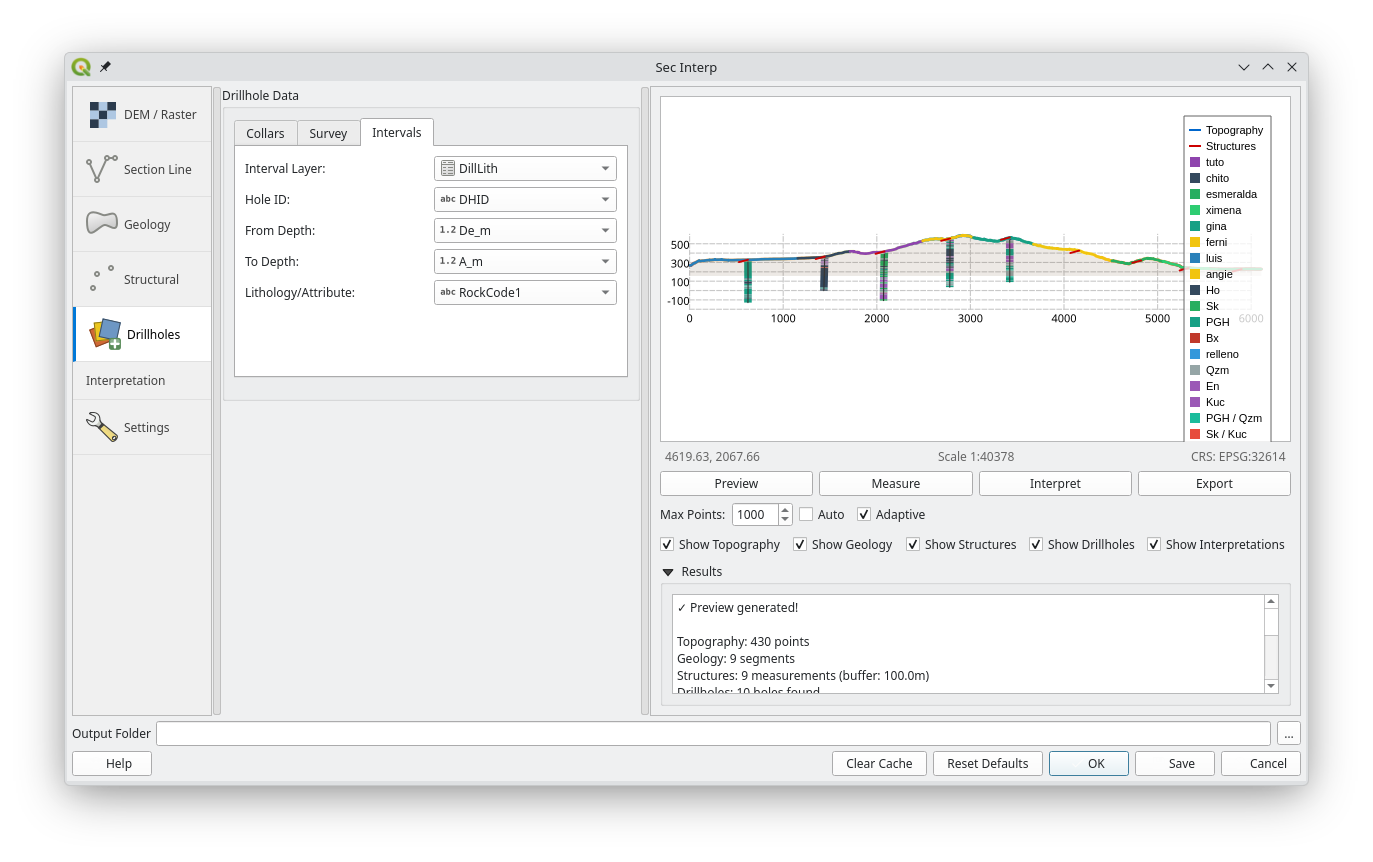Click the esmeralda color swatch in the legend

[x=1196, y=194]
